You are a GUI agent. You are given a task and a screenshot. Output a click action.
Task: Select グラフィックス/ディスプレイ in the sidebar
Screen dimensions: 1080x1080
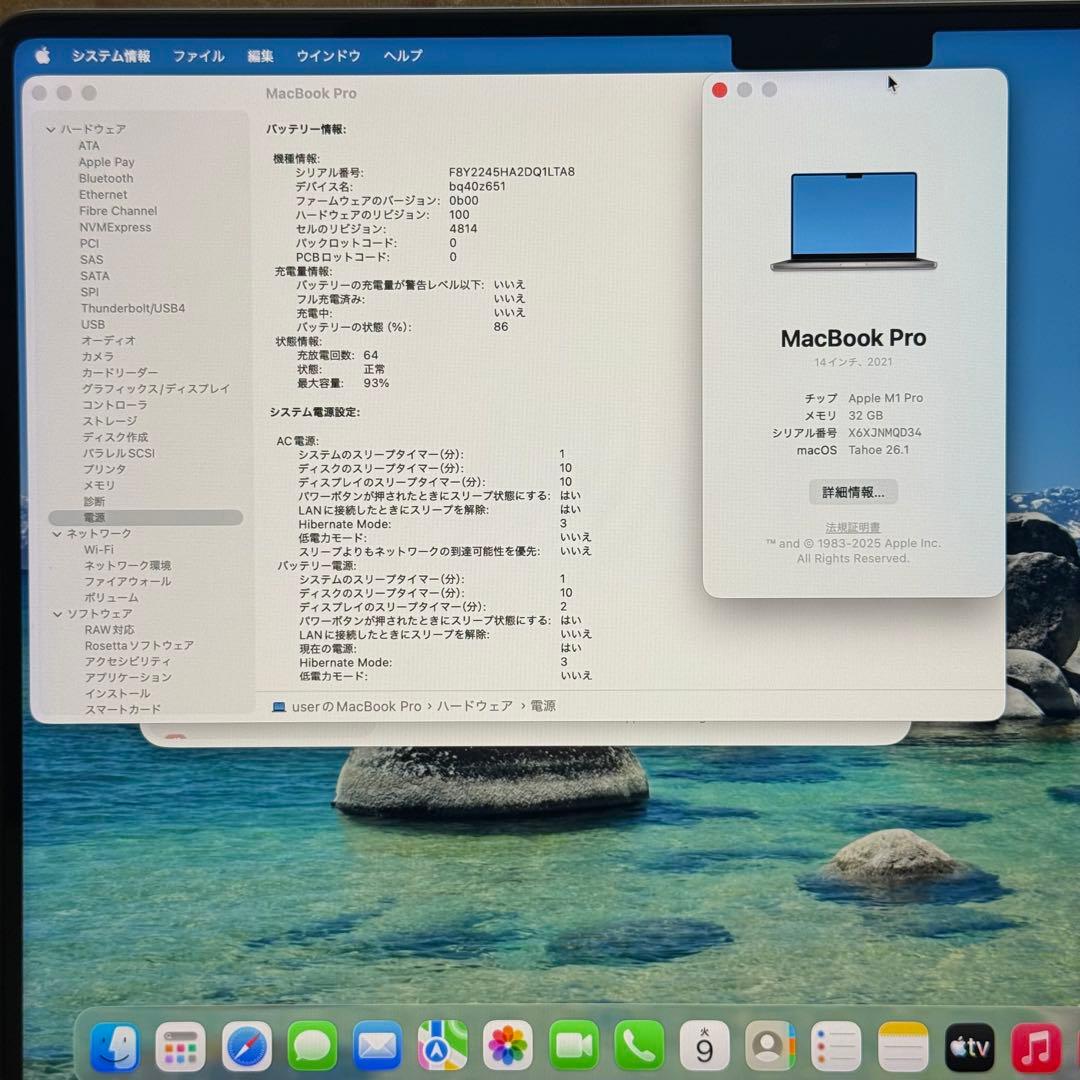(x=156, y=388)
